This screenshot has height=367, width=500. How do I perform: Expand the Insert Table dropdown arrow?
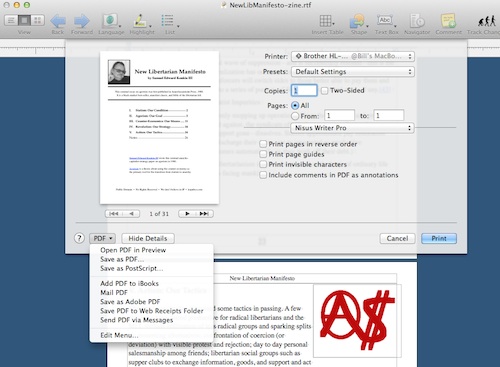pos(334,24)
